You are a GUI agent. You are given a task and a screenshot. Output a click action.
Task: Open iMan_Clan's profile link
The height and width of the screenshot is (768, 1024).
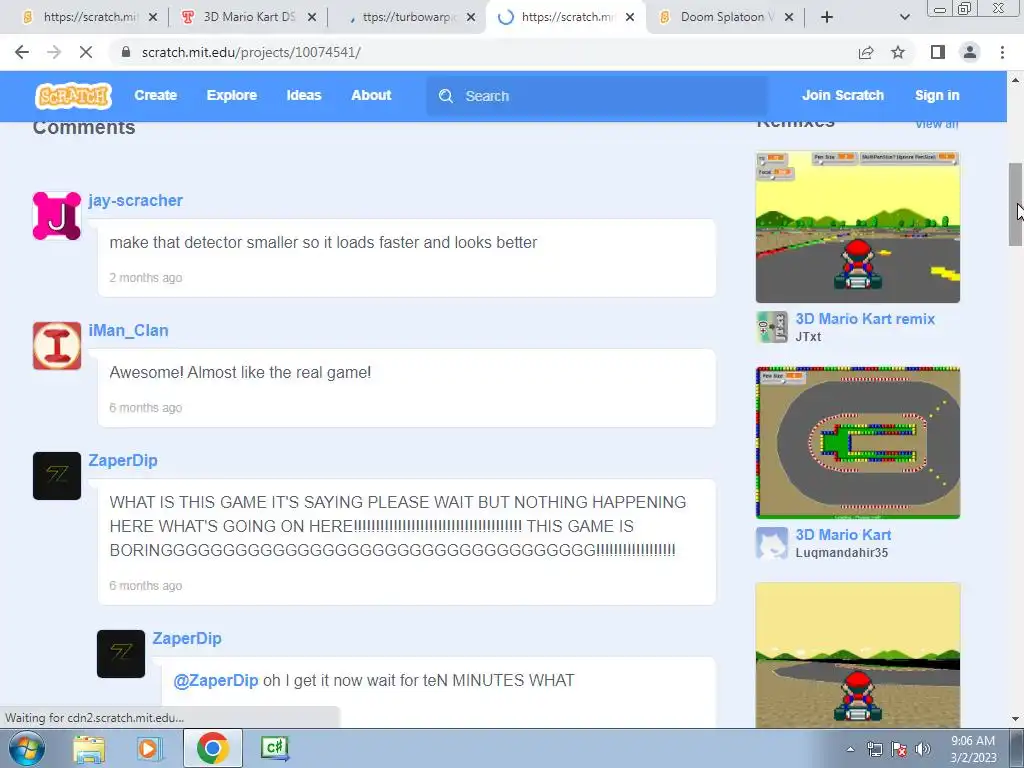coord(128,330)
